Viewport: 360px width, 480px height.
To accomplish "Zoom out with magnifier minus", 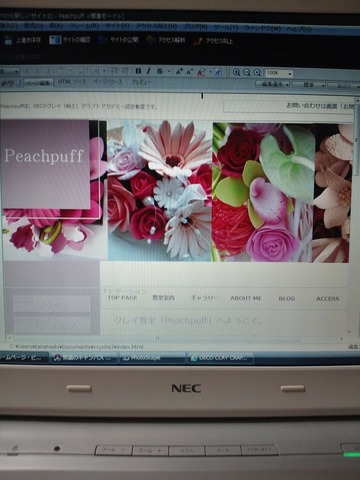I will (x=247, y=72).
